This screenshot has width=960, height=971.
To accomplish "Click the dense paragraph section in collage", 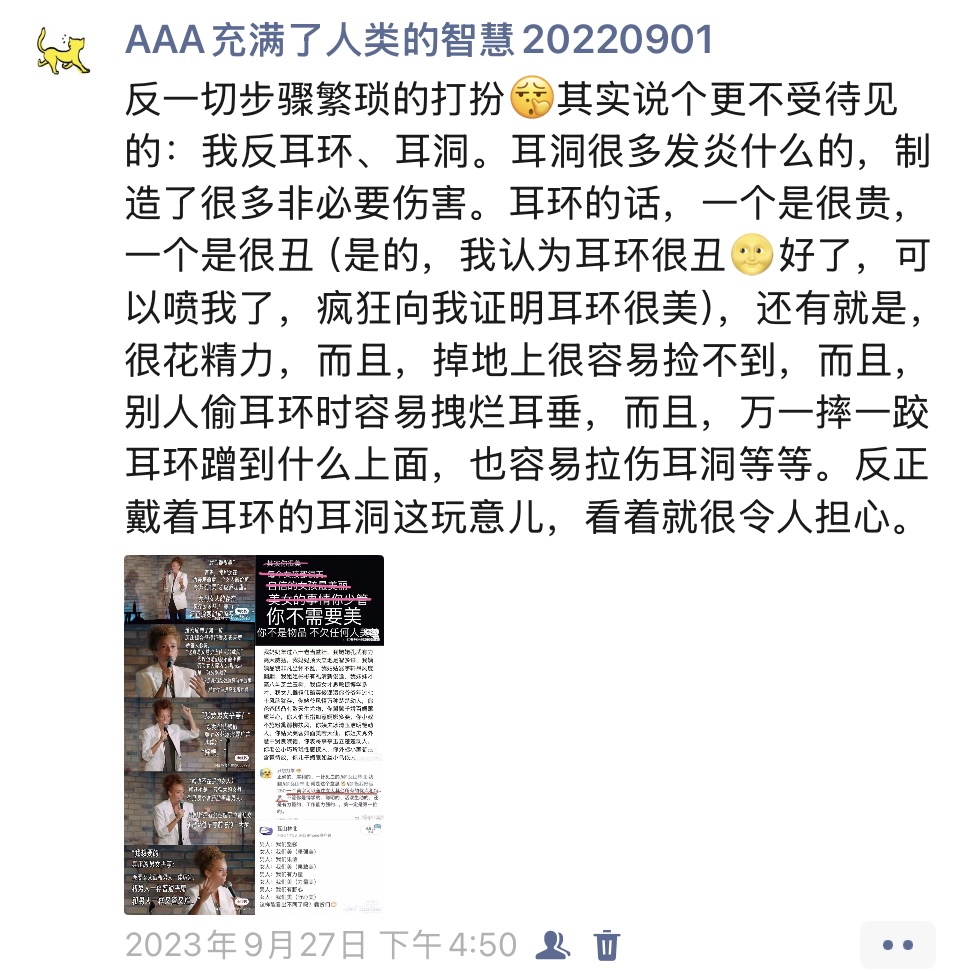I will point(320,705).
